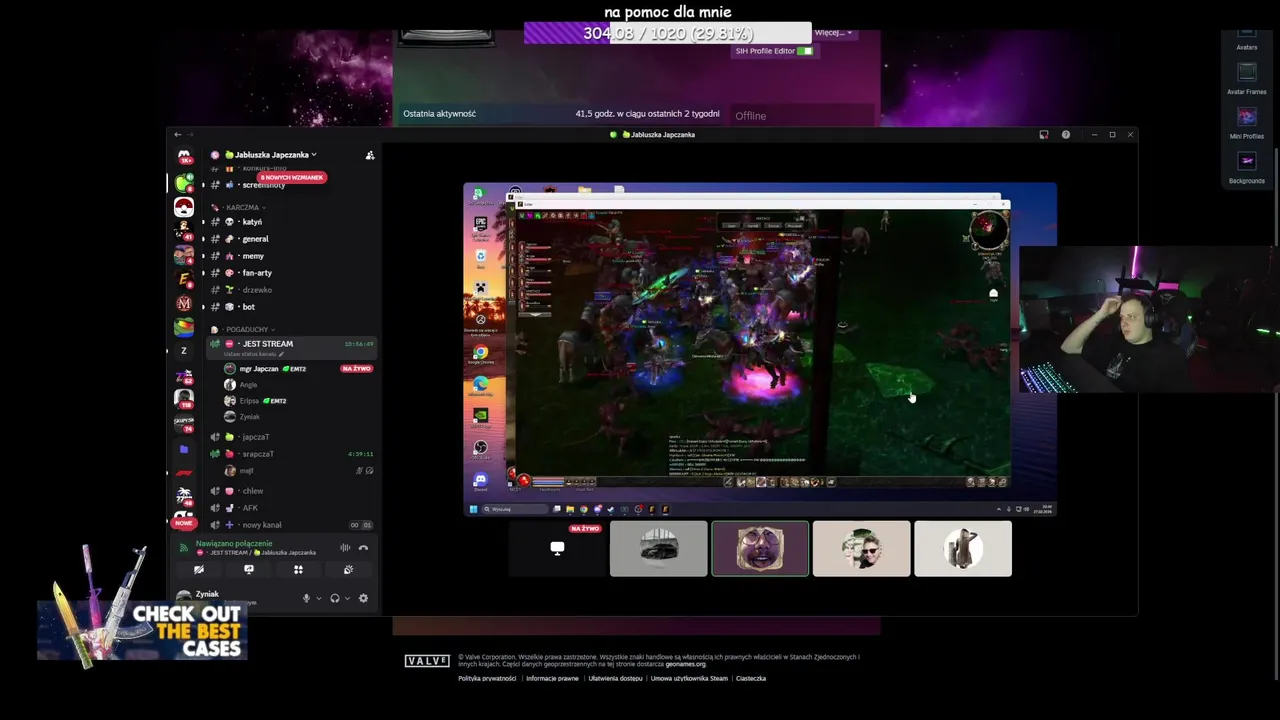Click the Avatar Frames icon in Steam sidebar
The image size is (1280, 720).
pos(1247,72)
